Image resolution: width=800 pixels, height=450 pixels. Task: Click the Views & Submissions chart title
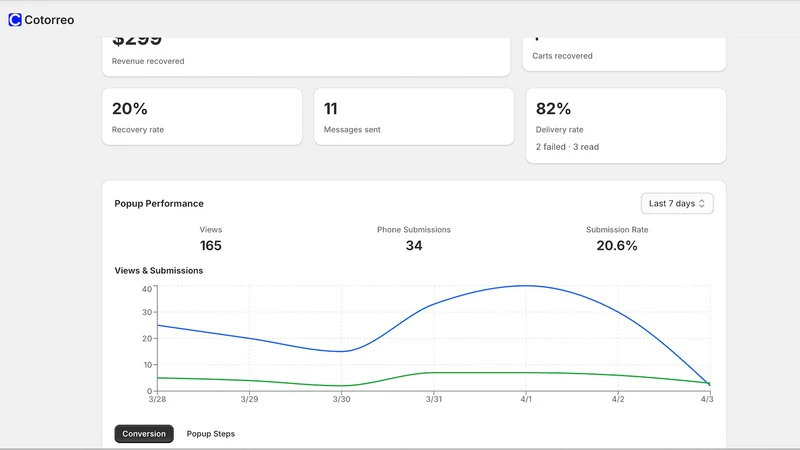[x=159, y=271]
